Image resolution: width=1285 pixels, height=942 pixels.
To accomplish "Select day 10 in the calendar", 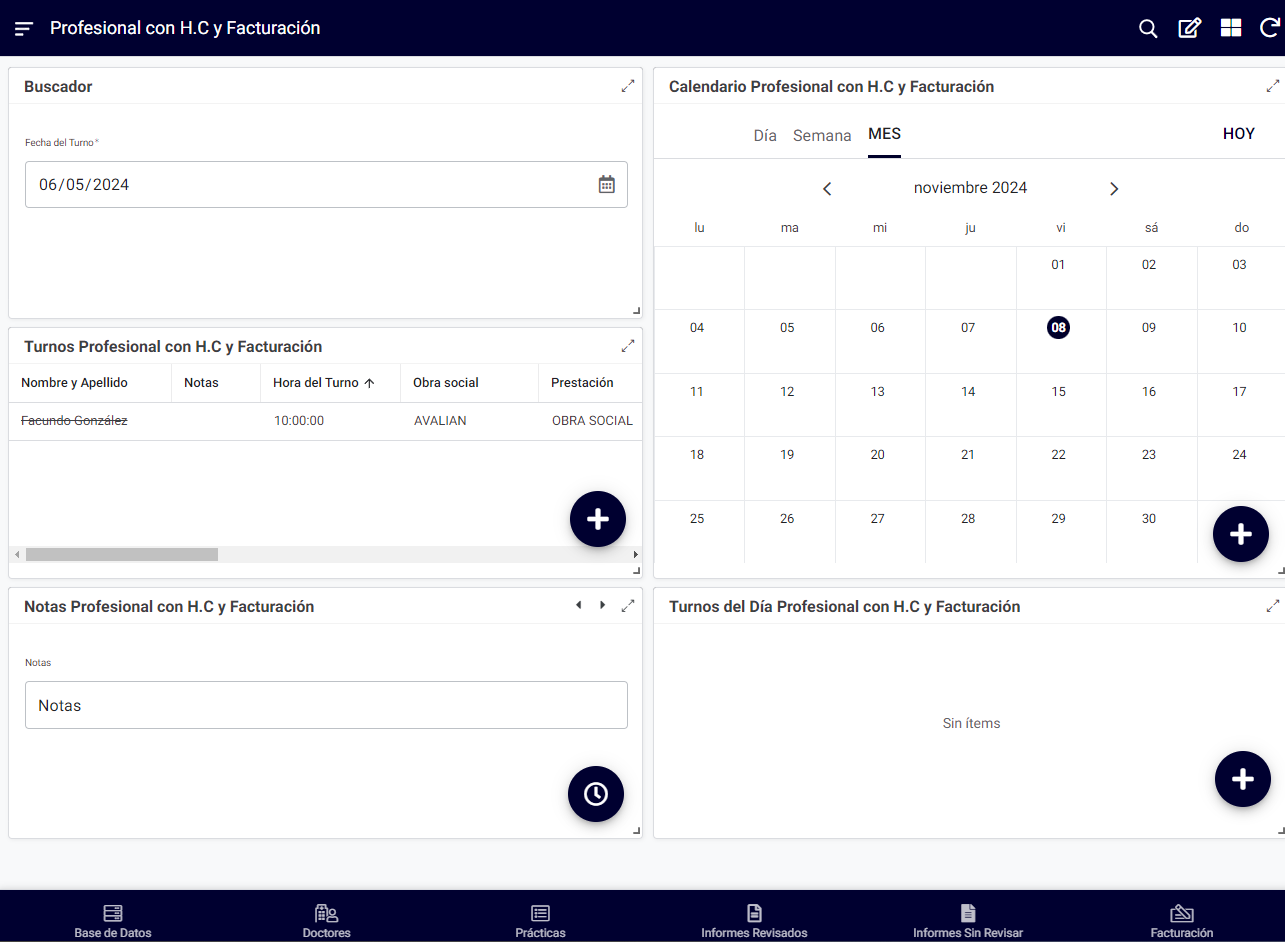I will pos(1239,328).
